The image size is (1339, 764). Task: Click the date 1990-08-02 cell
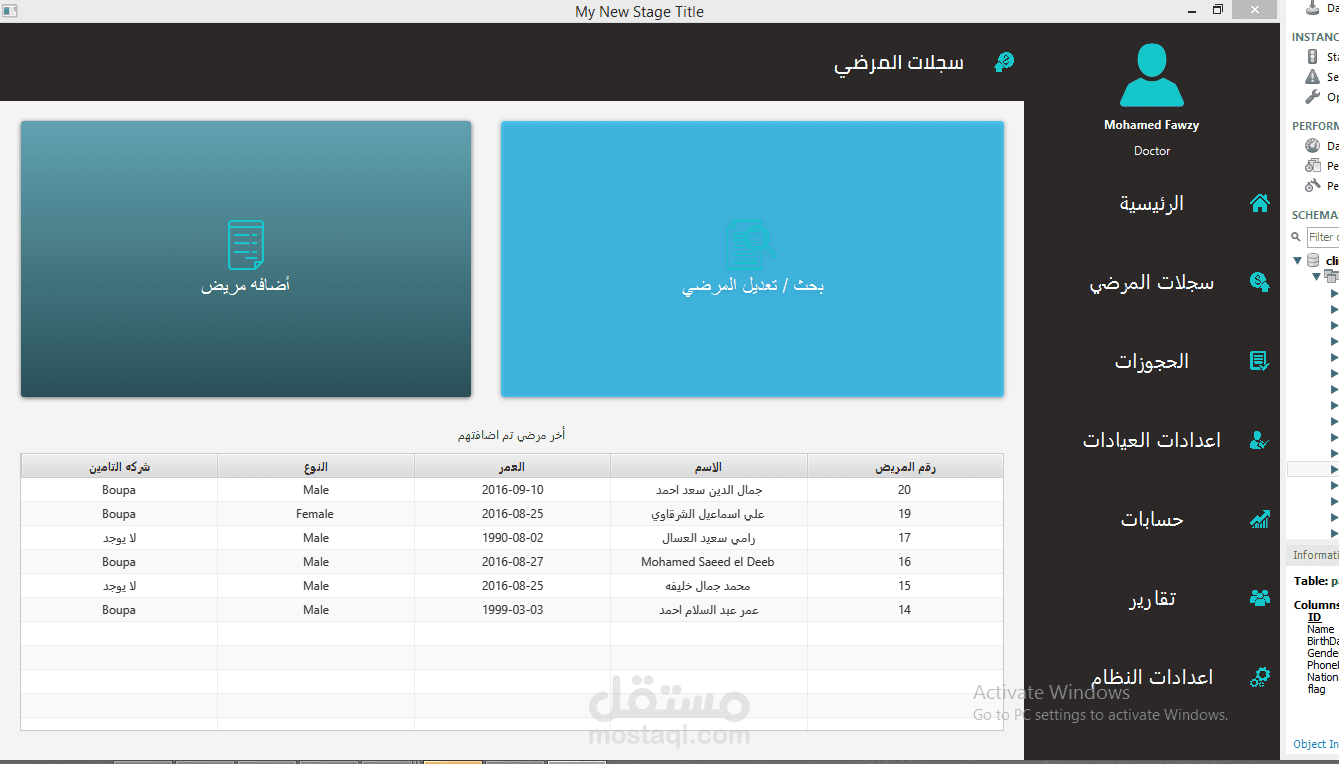click(512, 538)
